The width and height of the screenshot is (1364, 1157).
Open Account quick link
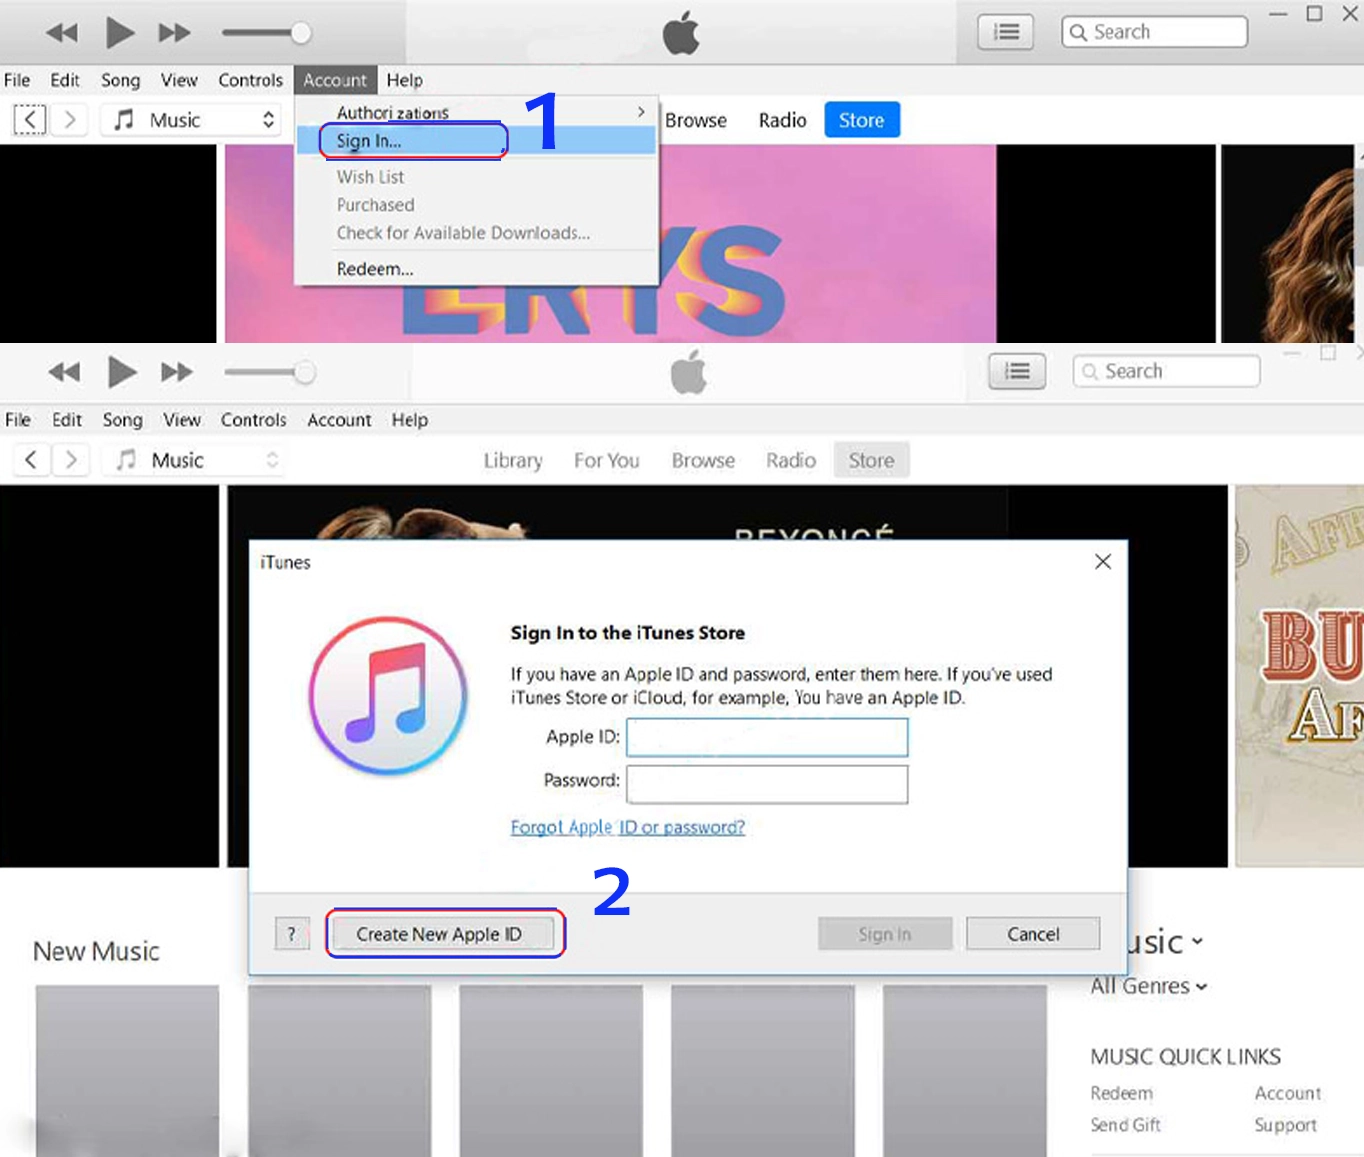click(1288, 1093)
